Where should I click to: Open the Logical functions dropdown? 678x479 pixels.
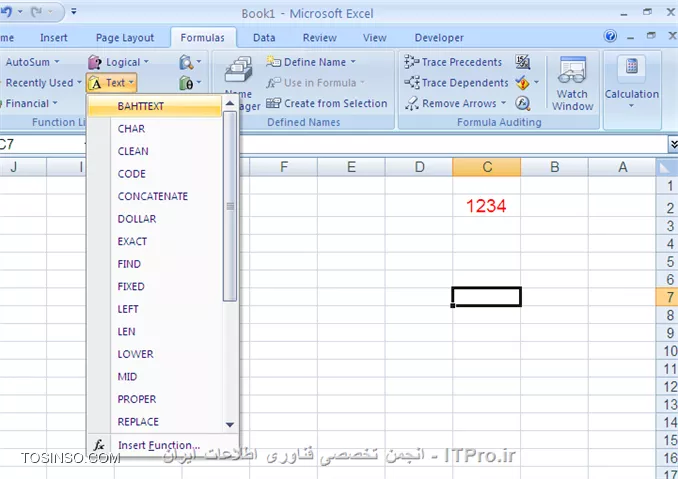pyautogui.click(x=119, y=62)
